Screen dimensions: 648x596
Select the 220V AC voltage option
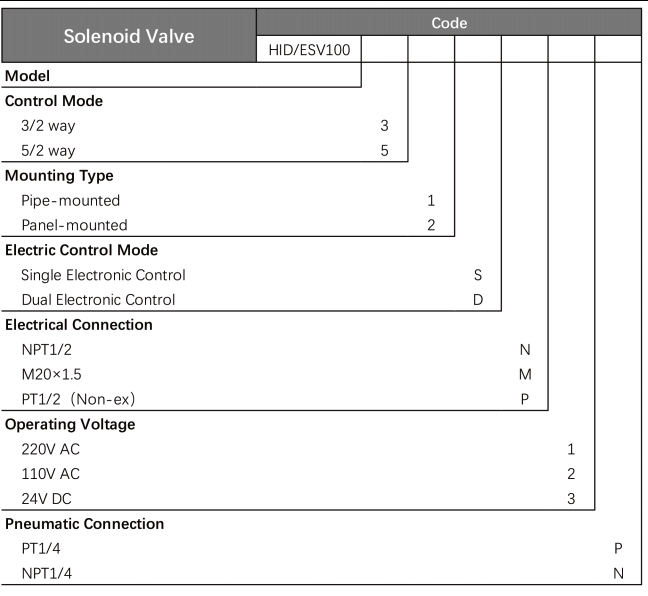pyautogui.click(x=50, y=449)
